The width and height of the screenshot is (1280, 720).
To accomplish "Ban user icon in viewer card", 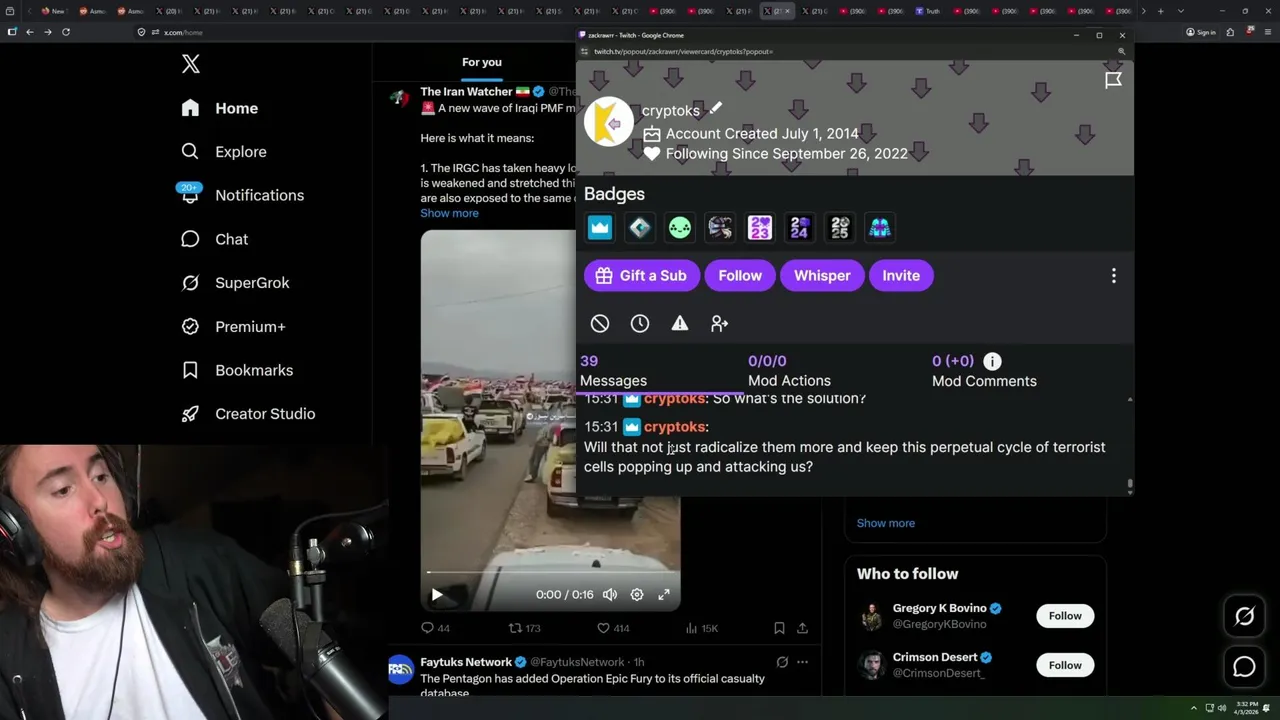I will (x=600, y=324).
